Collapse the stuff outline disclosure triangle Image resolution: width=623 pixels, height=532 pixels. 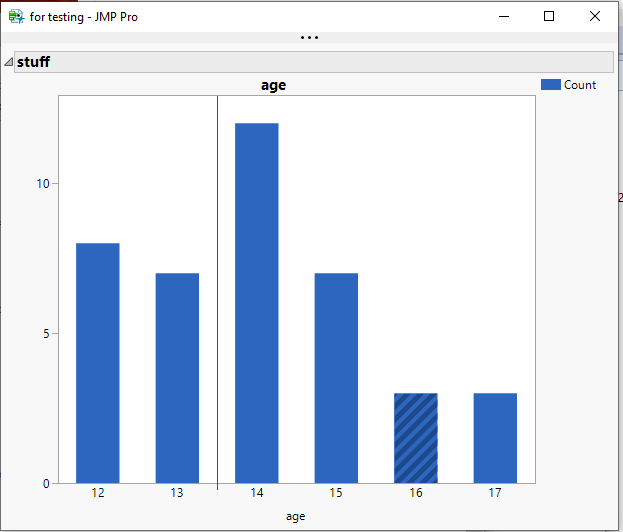click(x=8, y=62)
